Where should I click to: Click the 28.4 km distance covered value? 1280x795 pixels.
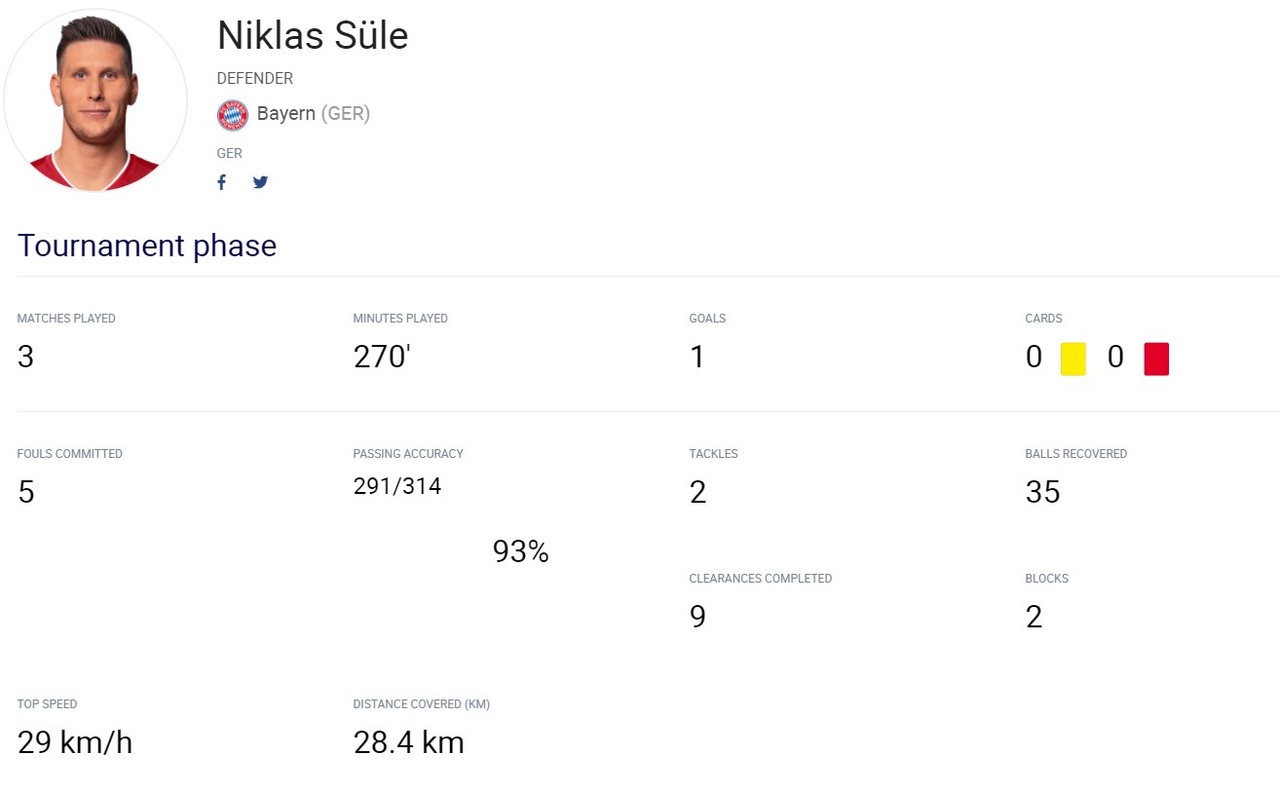408,743
